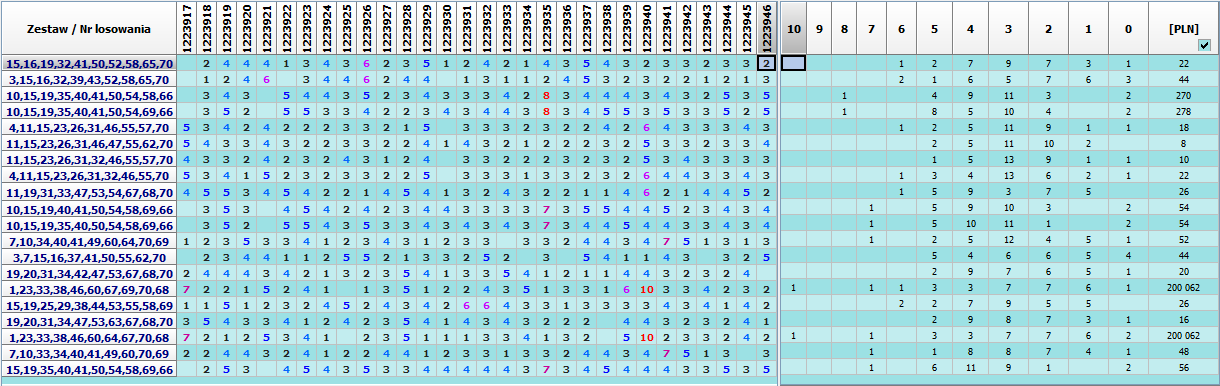Viewport: 1220px width, 386px height.
Task: Click the 278 PLN winnings cell
Action: [x=1183, y=111]
